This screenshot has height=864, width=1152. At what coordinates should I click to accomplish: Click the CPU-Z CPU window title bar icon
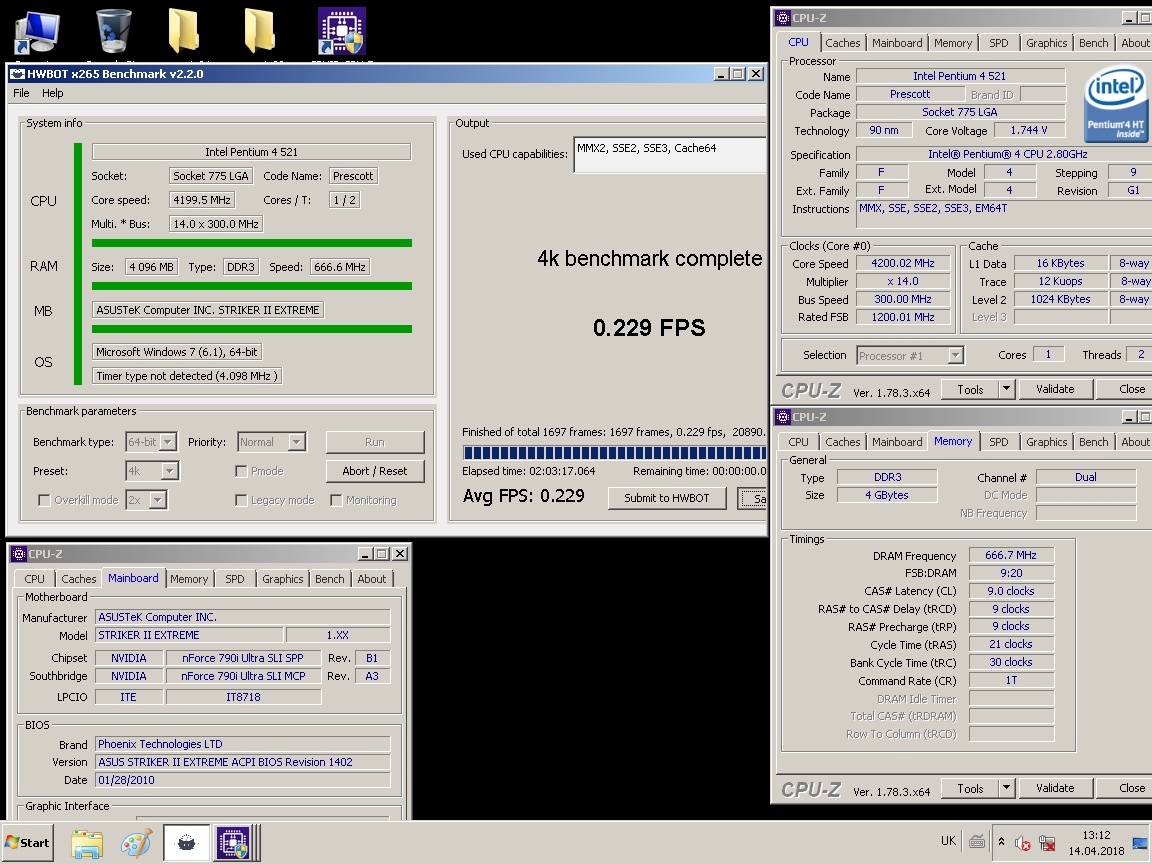783,18
